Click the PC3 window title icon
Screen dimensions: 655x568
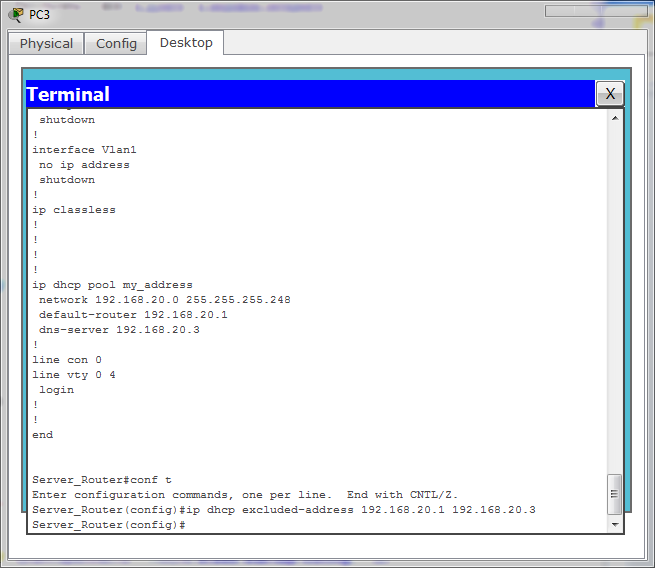(x=16, y=15)
